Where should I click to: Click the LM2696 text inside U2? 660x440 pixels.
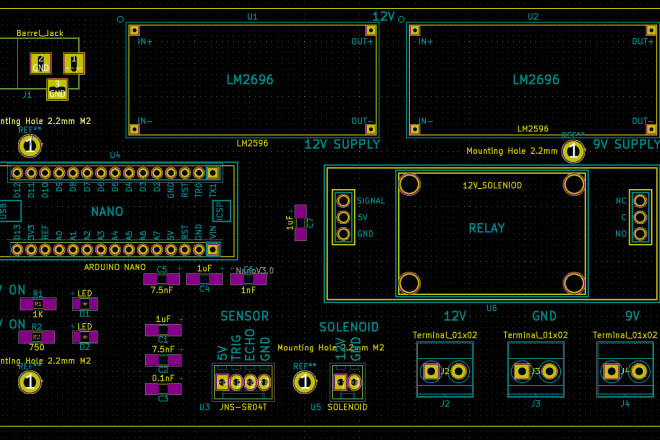536,80
